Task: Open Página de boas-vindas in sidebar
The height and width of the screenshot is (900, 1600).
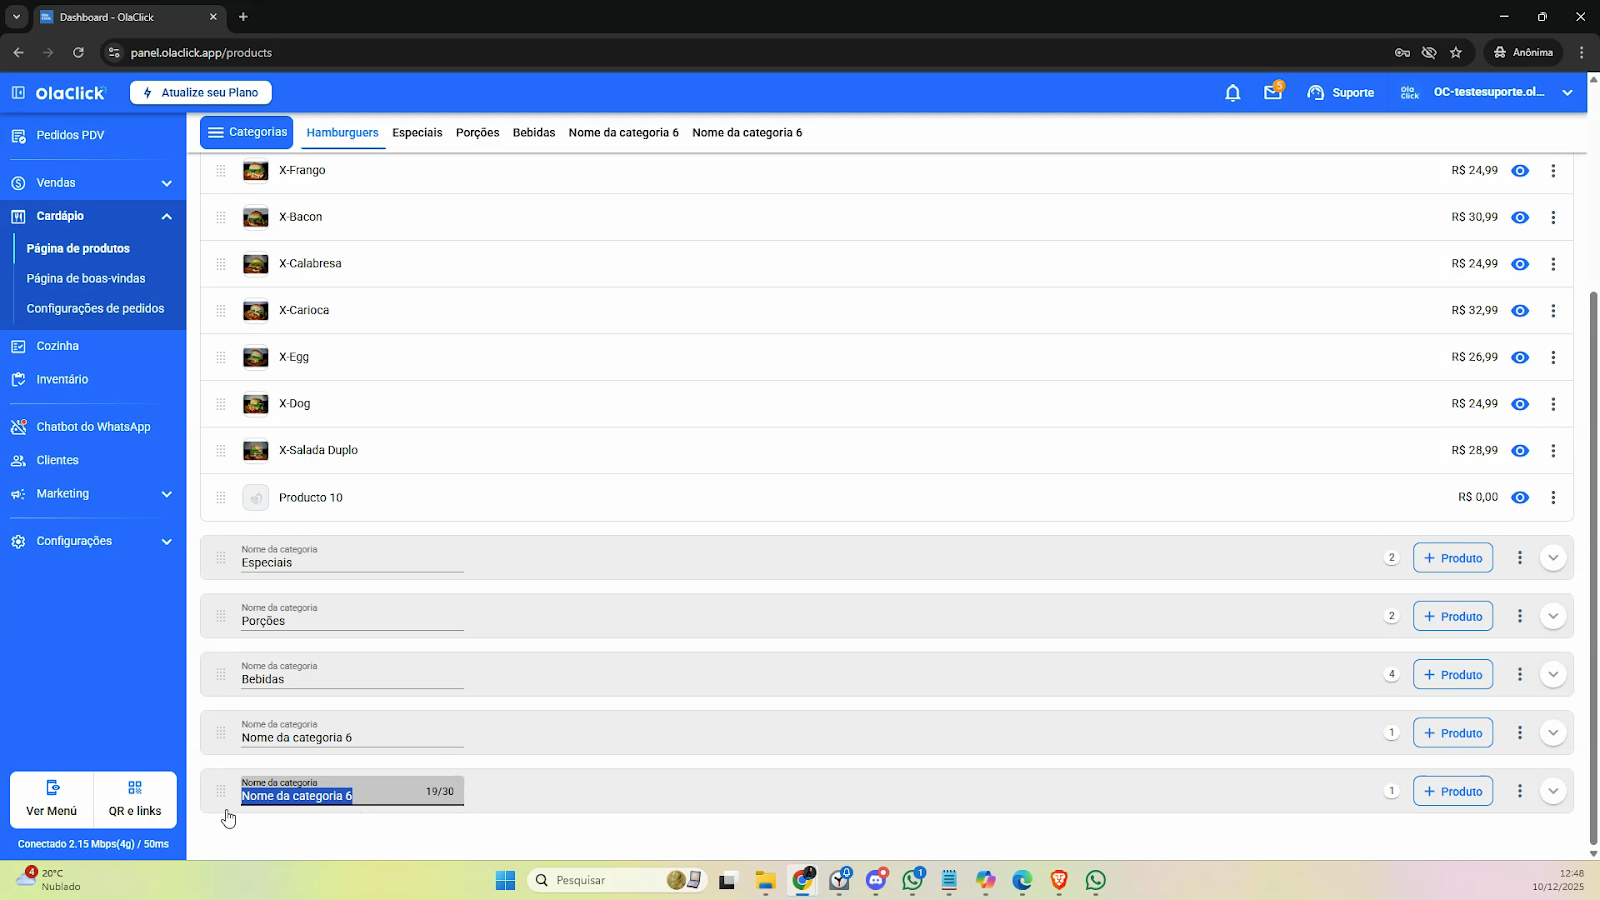Action: [86, 279]
